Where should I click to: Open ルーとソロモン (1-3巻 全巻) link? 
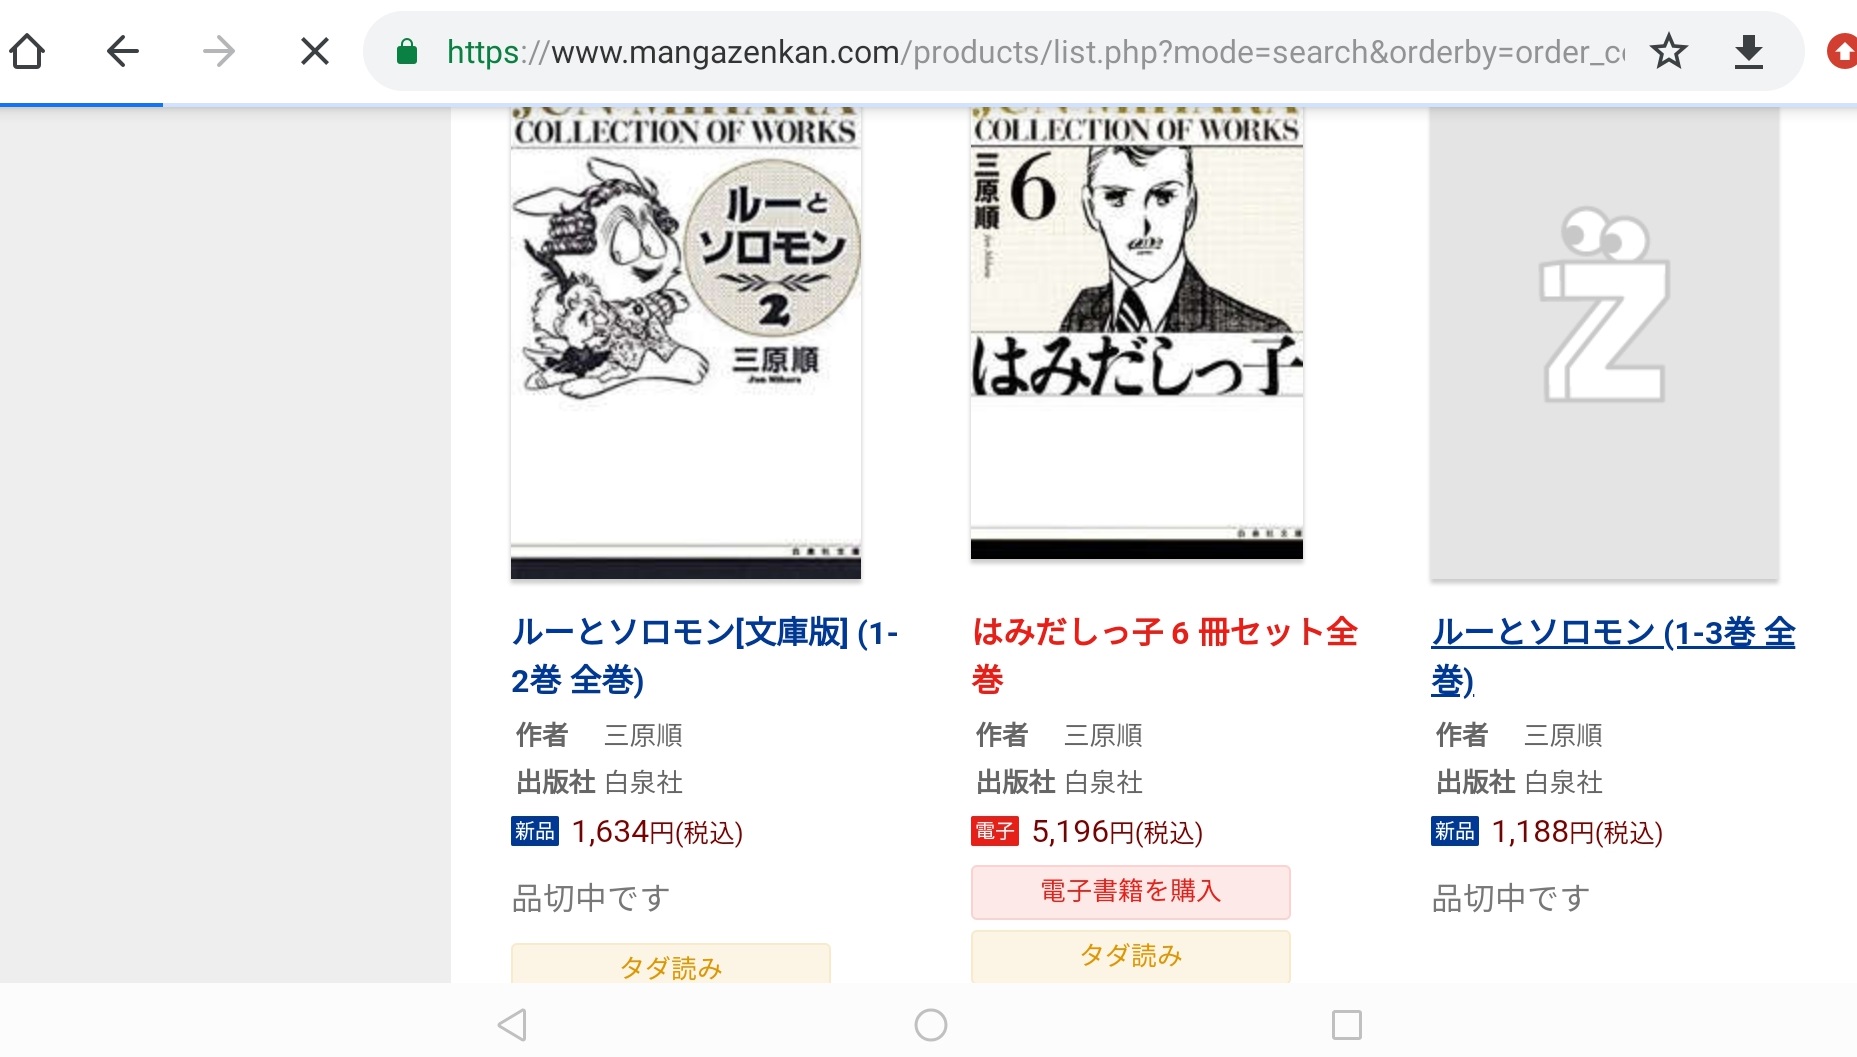(x=1613, y=656)
